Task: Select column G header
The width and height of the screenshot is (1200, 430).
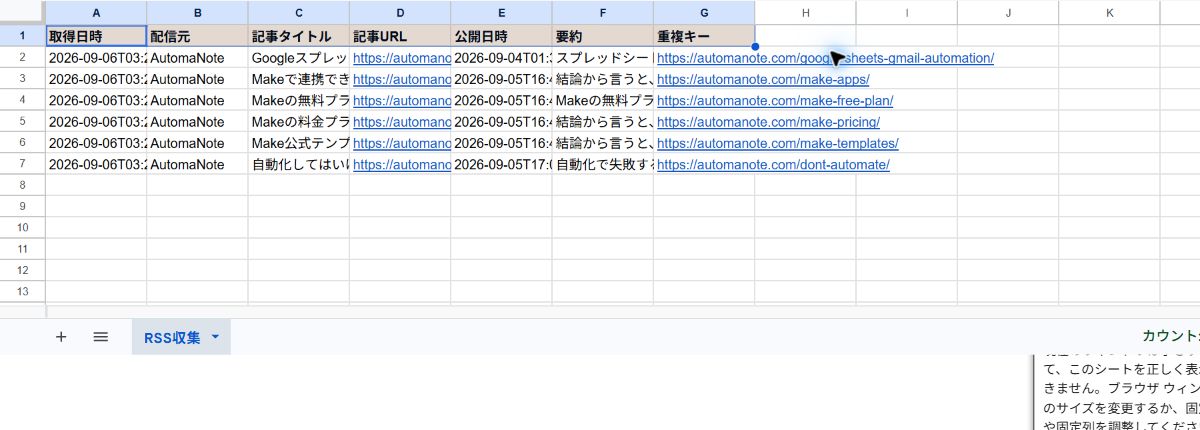Action: click(x=704, y=13)
